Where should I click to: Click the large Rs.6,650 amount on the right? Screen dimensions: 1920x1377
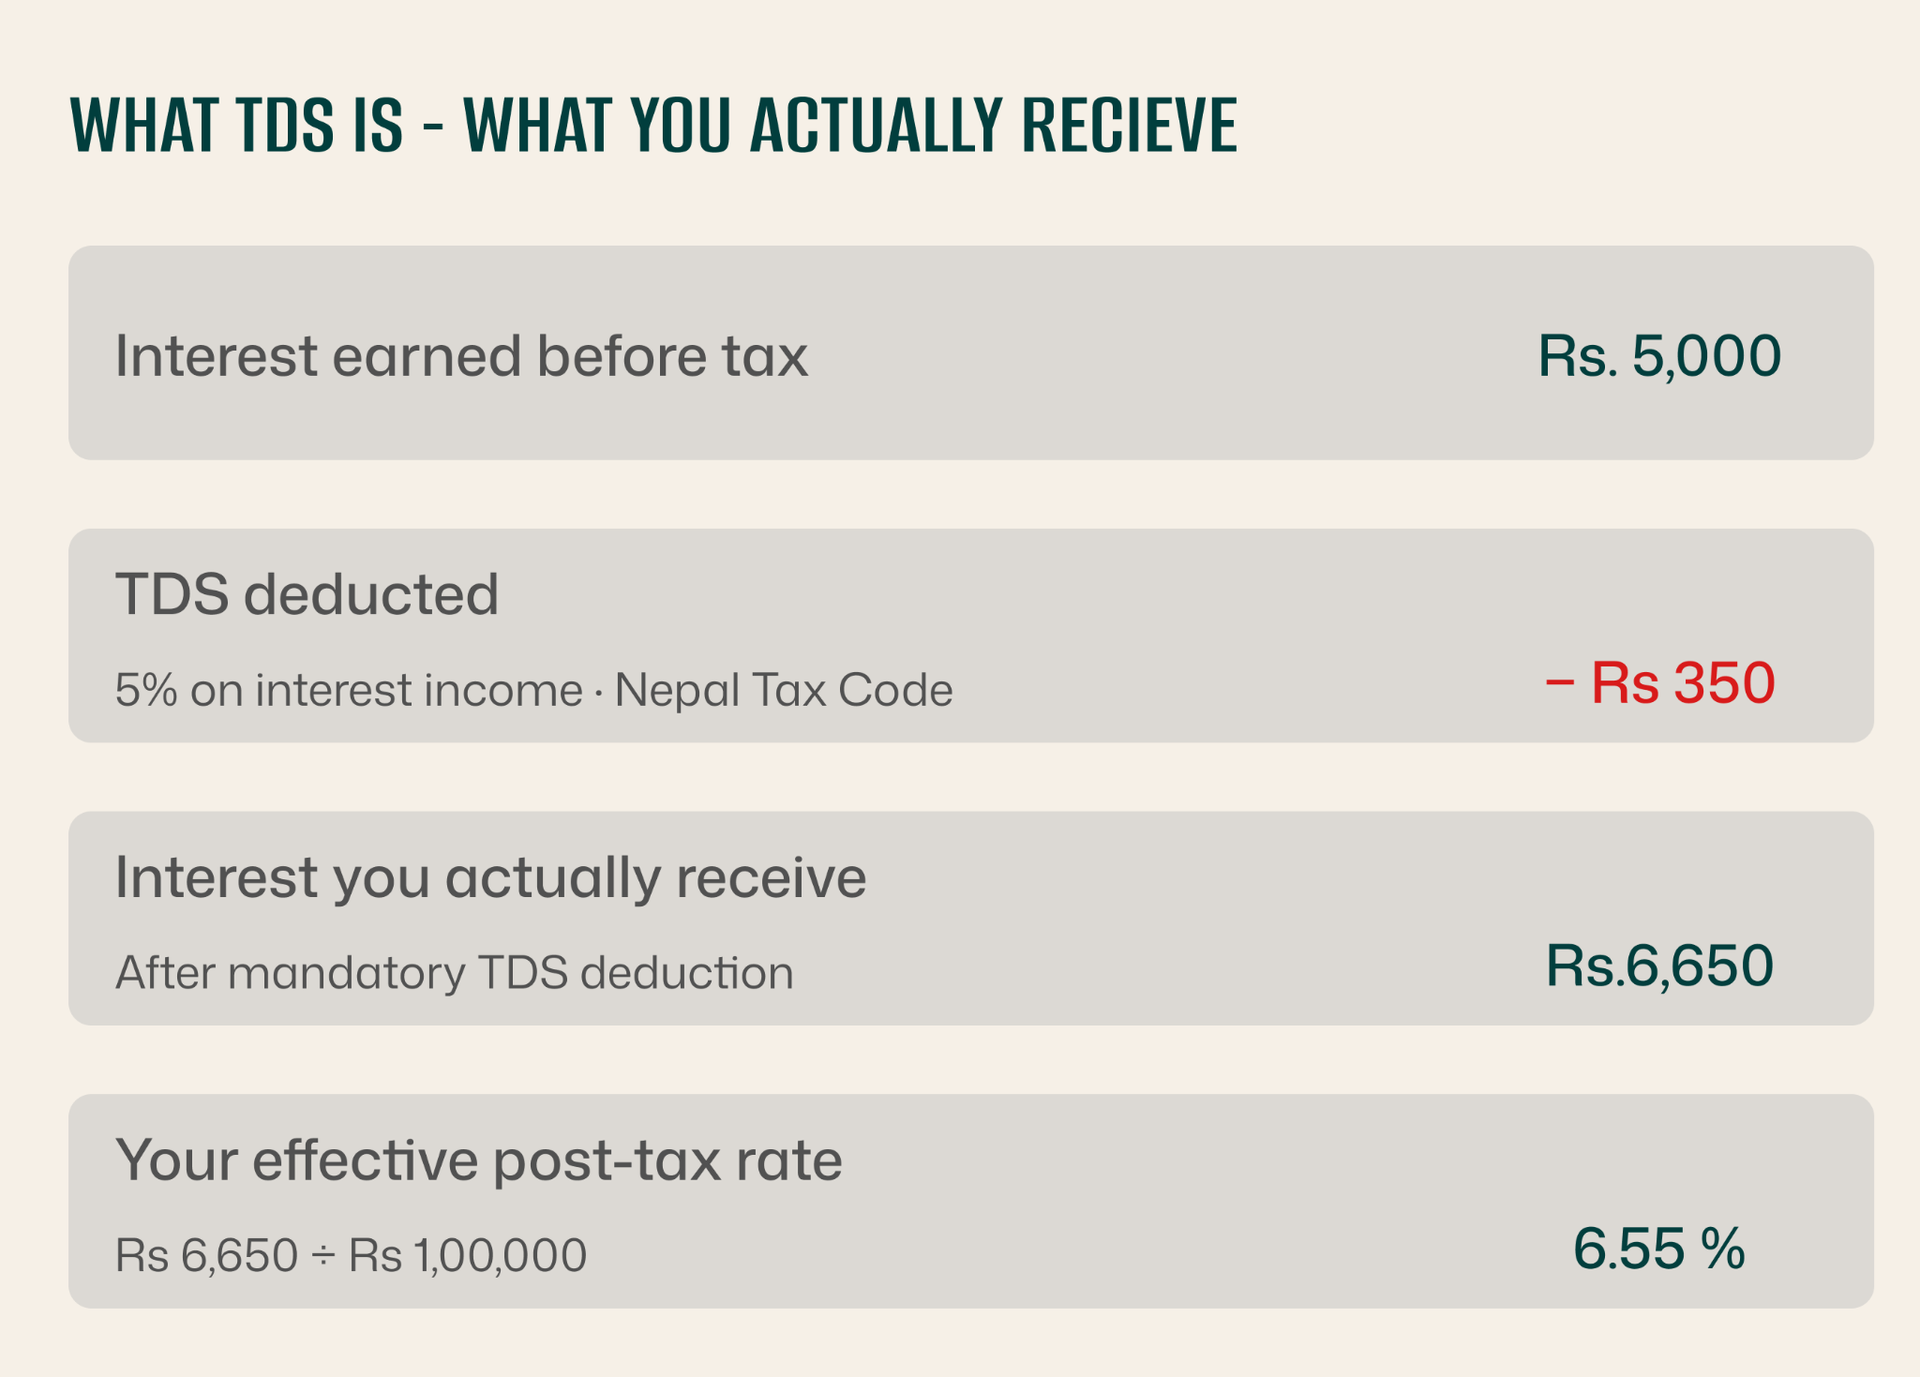tap(1659, 966)
